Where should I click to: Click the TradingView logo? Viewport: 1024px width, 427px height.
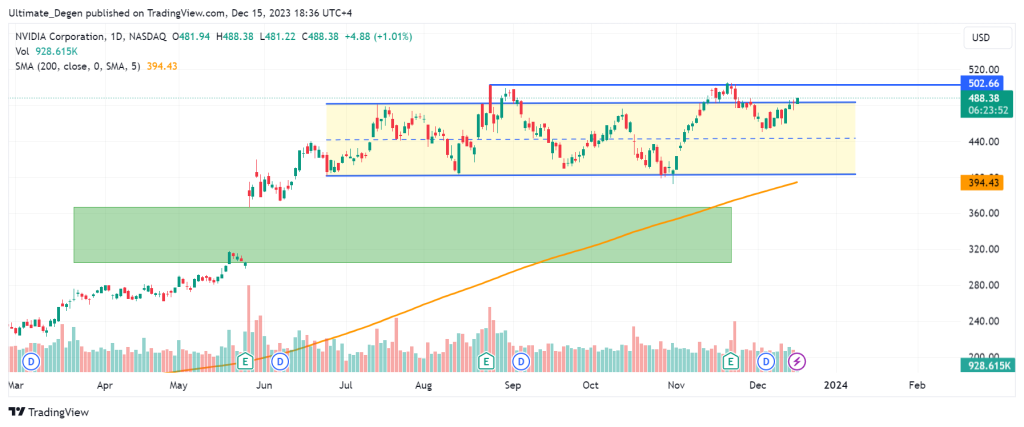(x=49, y=412)
